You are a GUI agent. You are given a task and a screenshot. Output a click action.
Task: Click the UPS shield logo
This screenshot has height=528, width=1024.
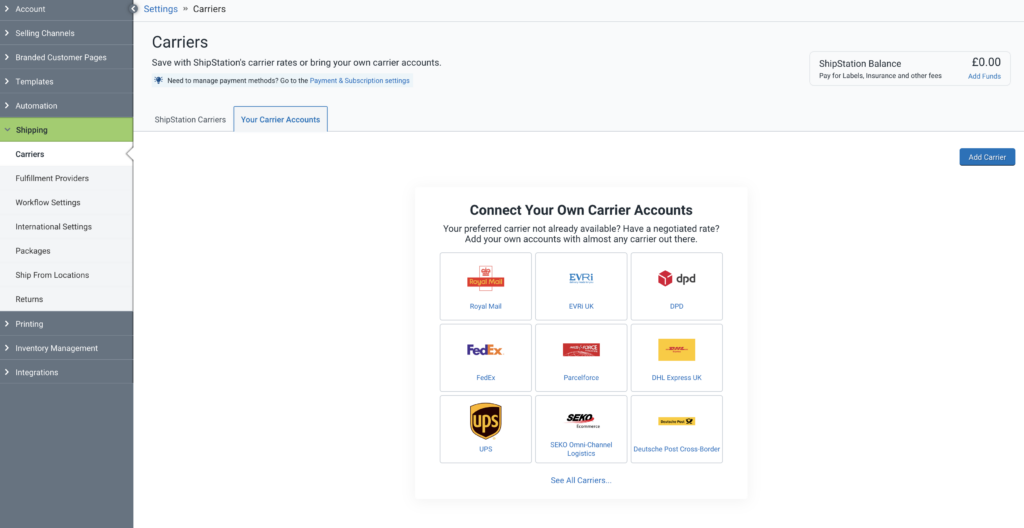point(485,421)
